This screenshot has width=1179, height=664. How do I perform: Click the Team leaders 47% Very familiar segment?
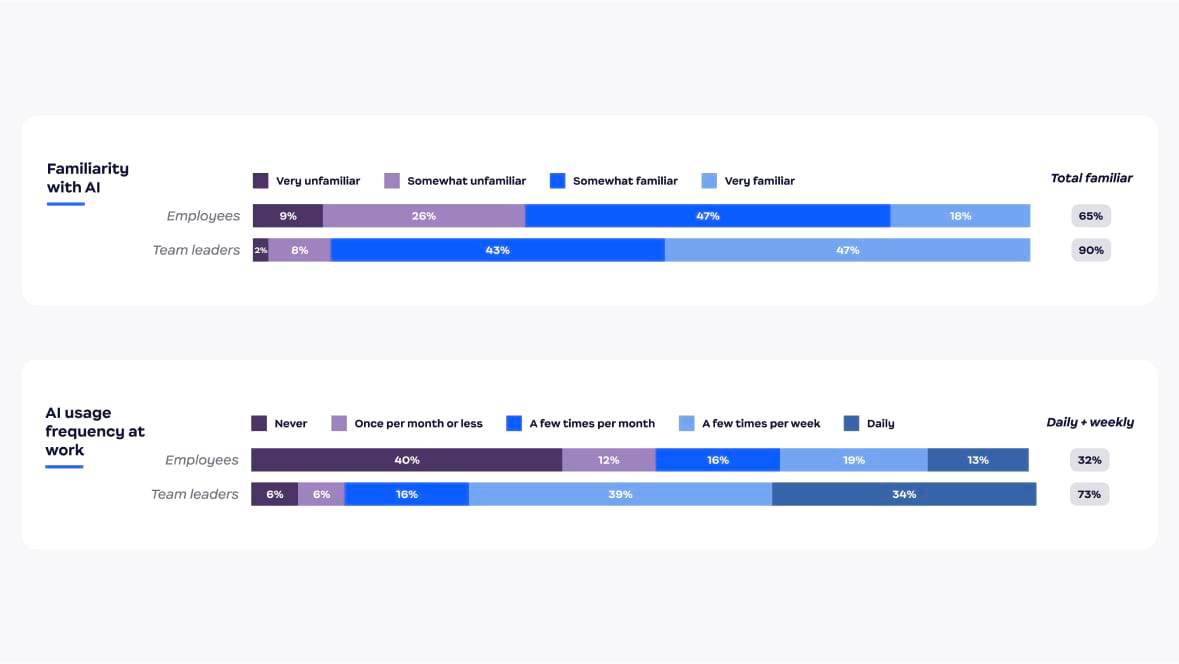click(847, 250)
